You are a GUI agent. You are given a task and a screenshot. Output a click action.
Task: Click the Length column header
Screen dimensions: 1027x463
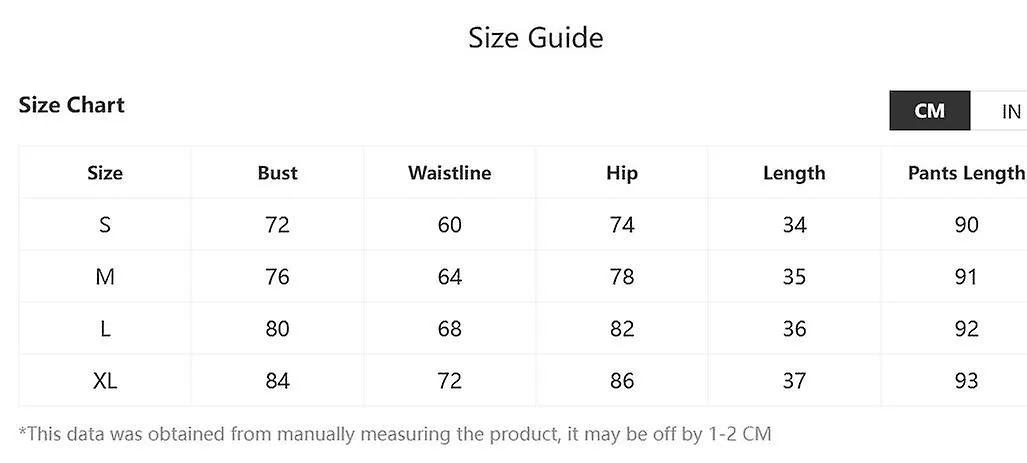click(794, 174)
